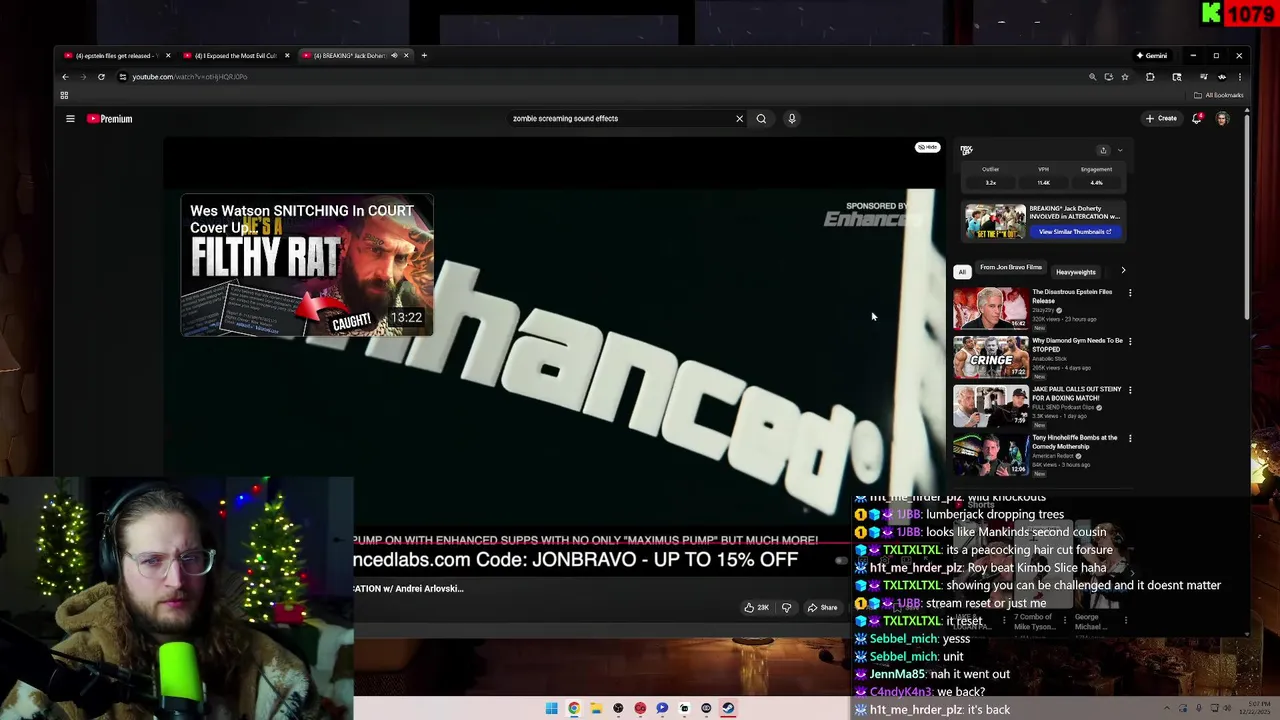The width and height of the screenshot is (1280, 720).
Task: Open the Why Diamond Gym CRINGE thumbnail
Action: pyautogui.click(x=990, y=357)
